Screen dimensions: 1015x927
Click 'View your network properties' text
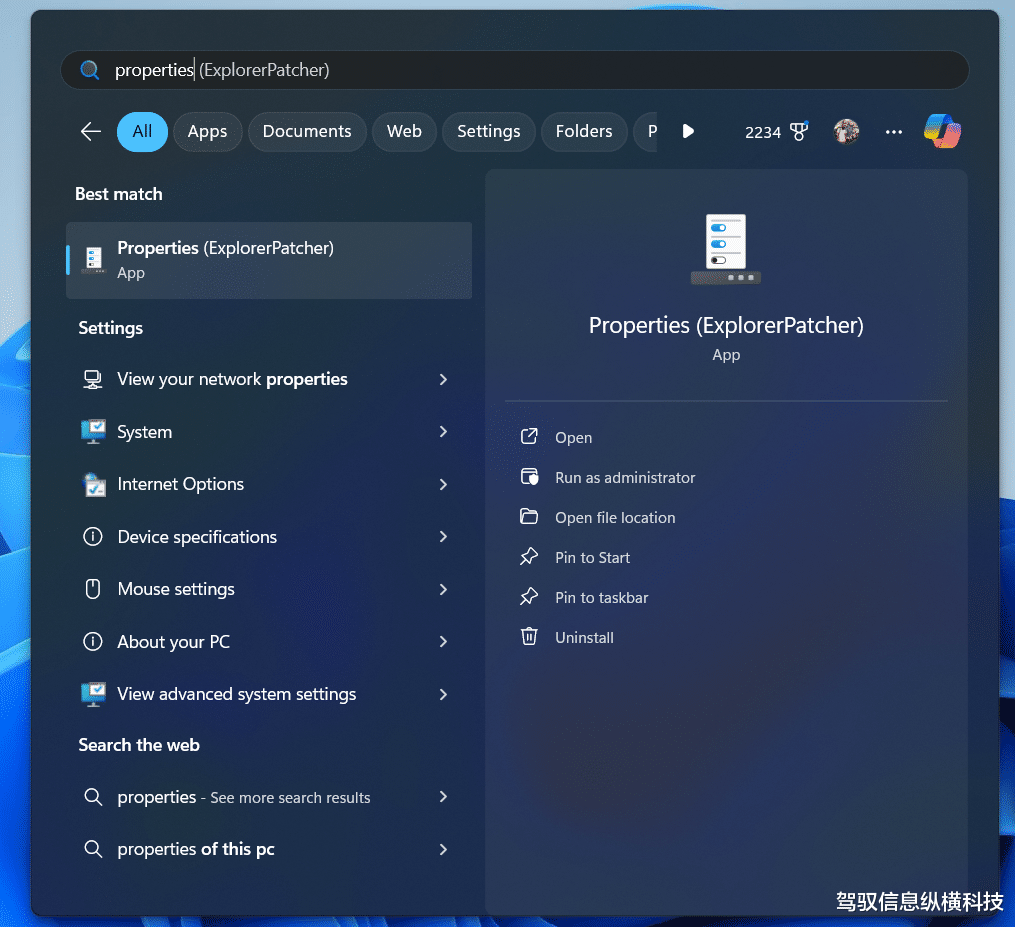pos(232,379)
